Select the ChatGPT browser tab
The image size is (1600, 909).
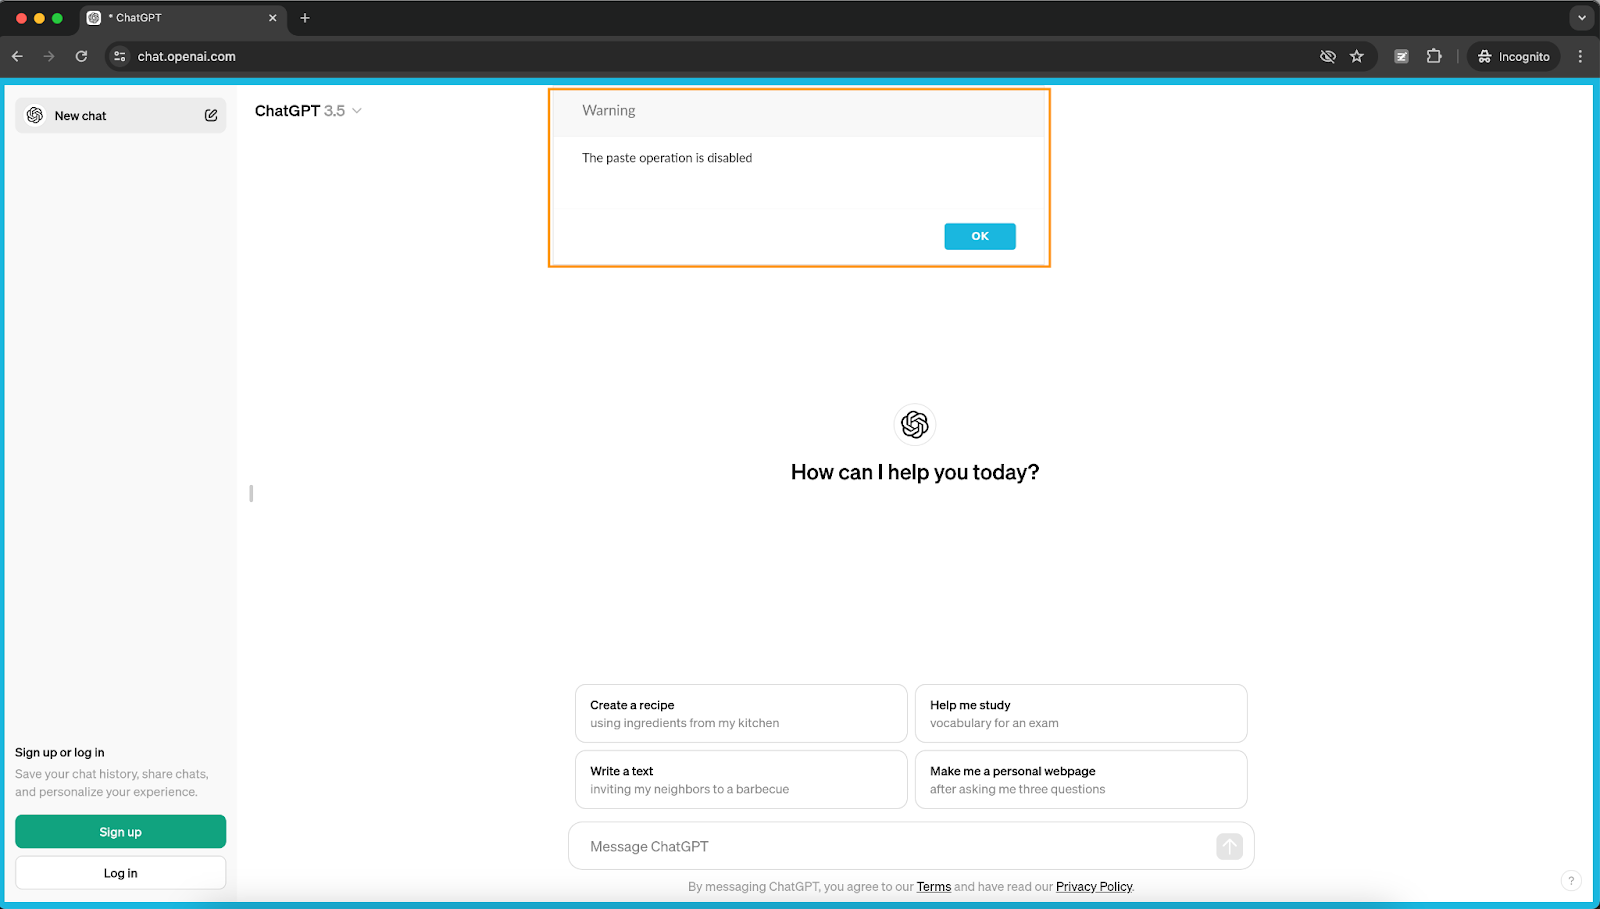coord(183,18)
